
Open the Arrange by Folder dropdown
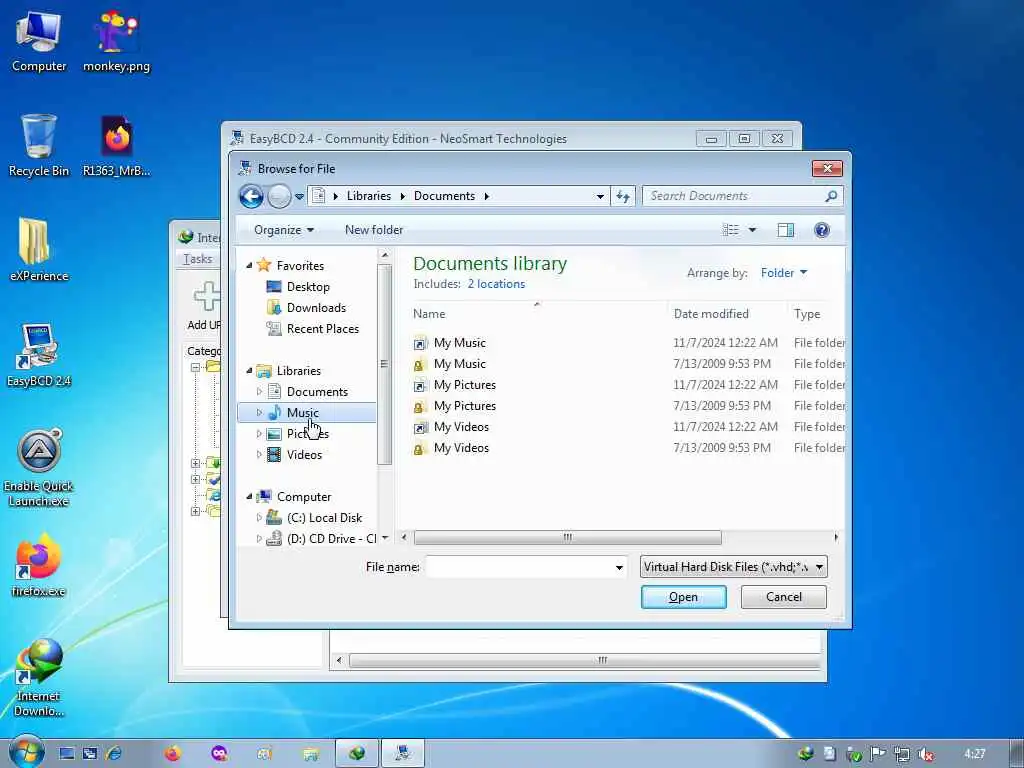pos(784,273)
